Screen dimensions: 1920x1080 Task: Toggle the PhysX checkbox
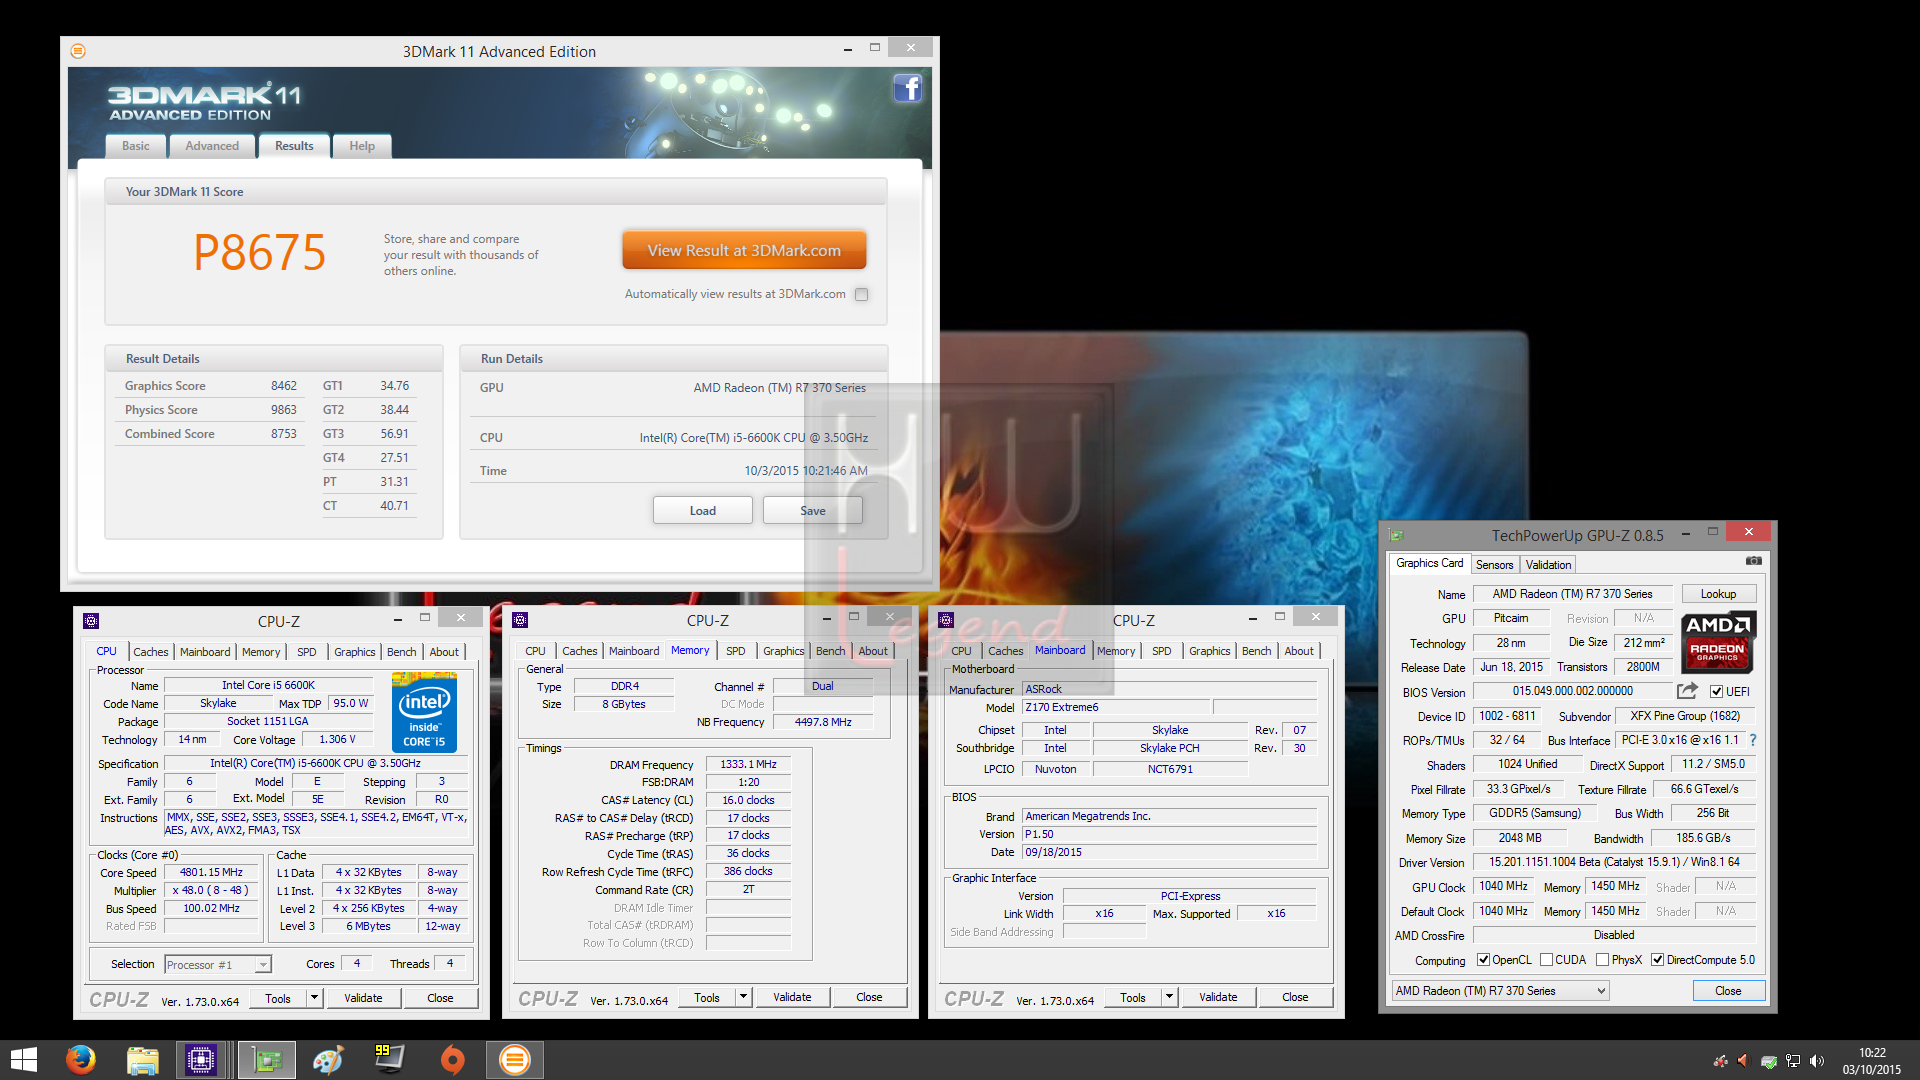pos(1602,960)
